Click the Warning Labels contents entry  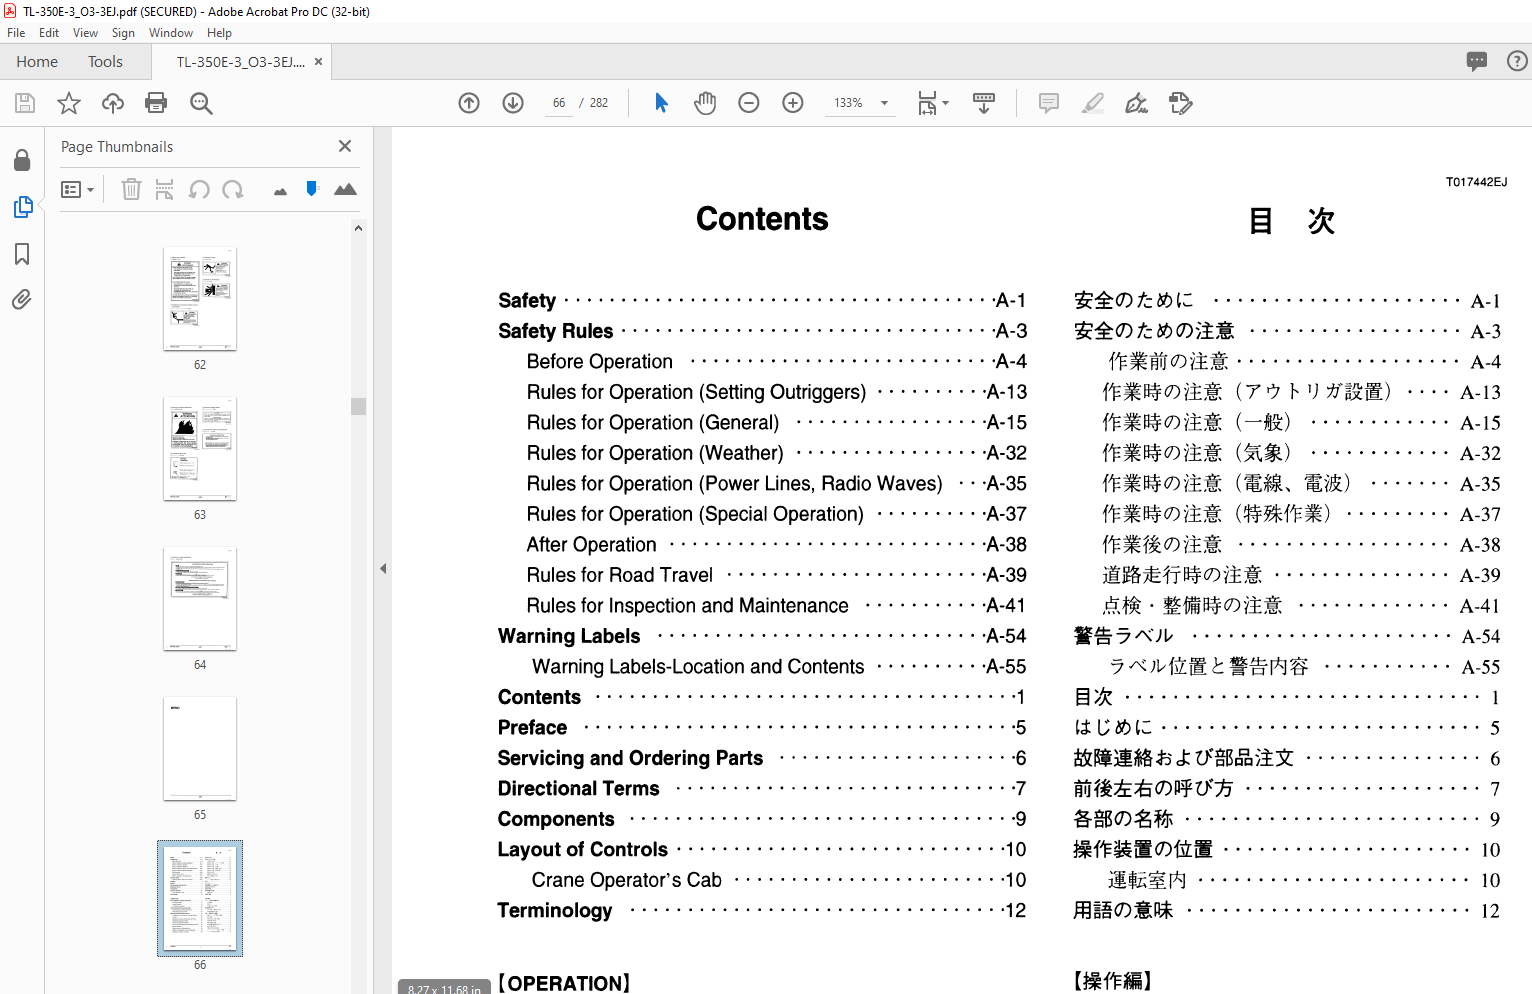coord(762,636)
